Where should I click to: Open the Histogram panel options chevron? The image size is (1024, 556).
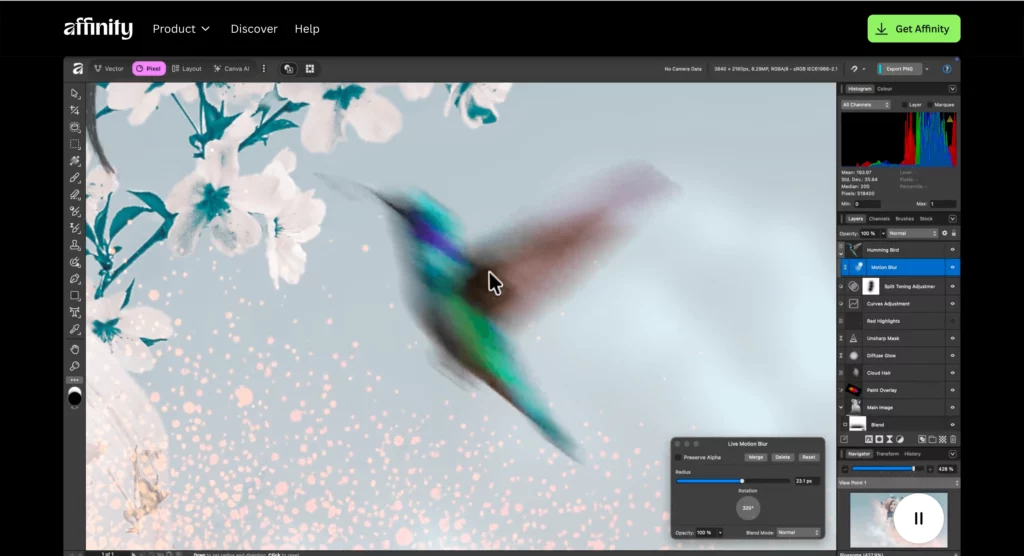(x=952, y=89)
